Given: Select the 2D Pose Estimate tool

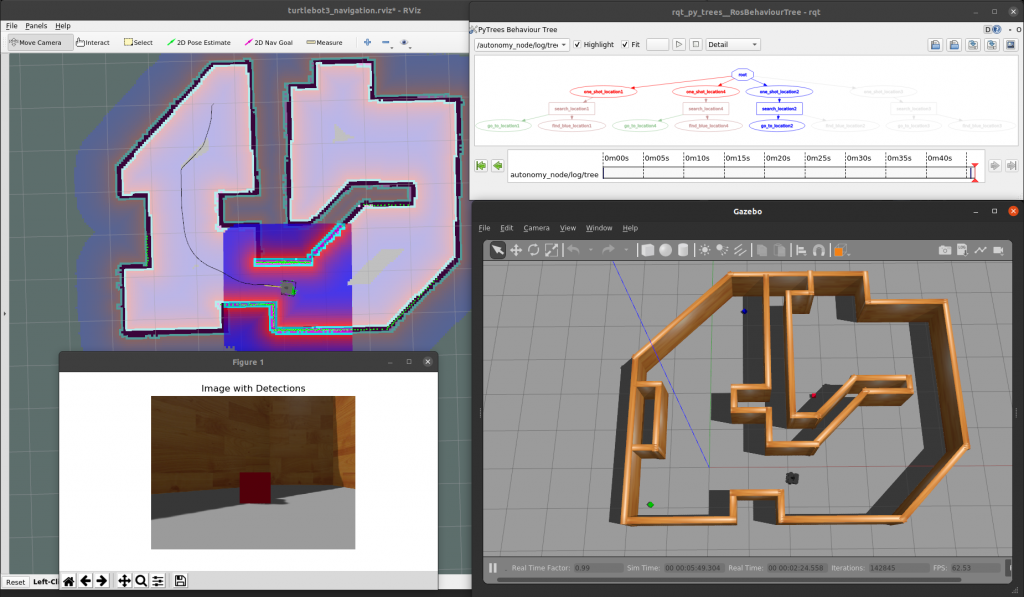Looking at the screenshot, I should point(199,42).
